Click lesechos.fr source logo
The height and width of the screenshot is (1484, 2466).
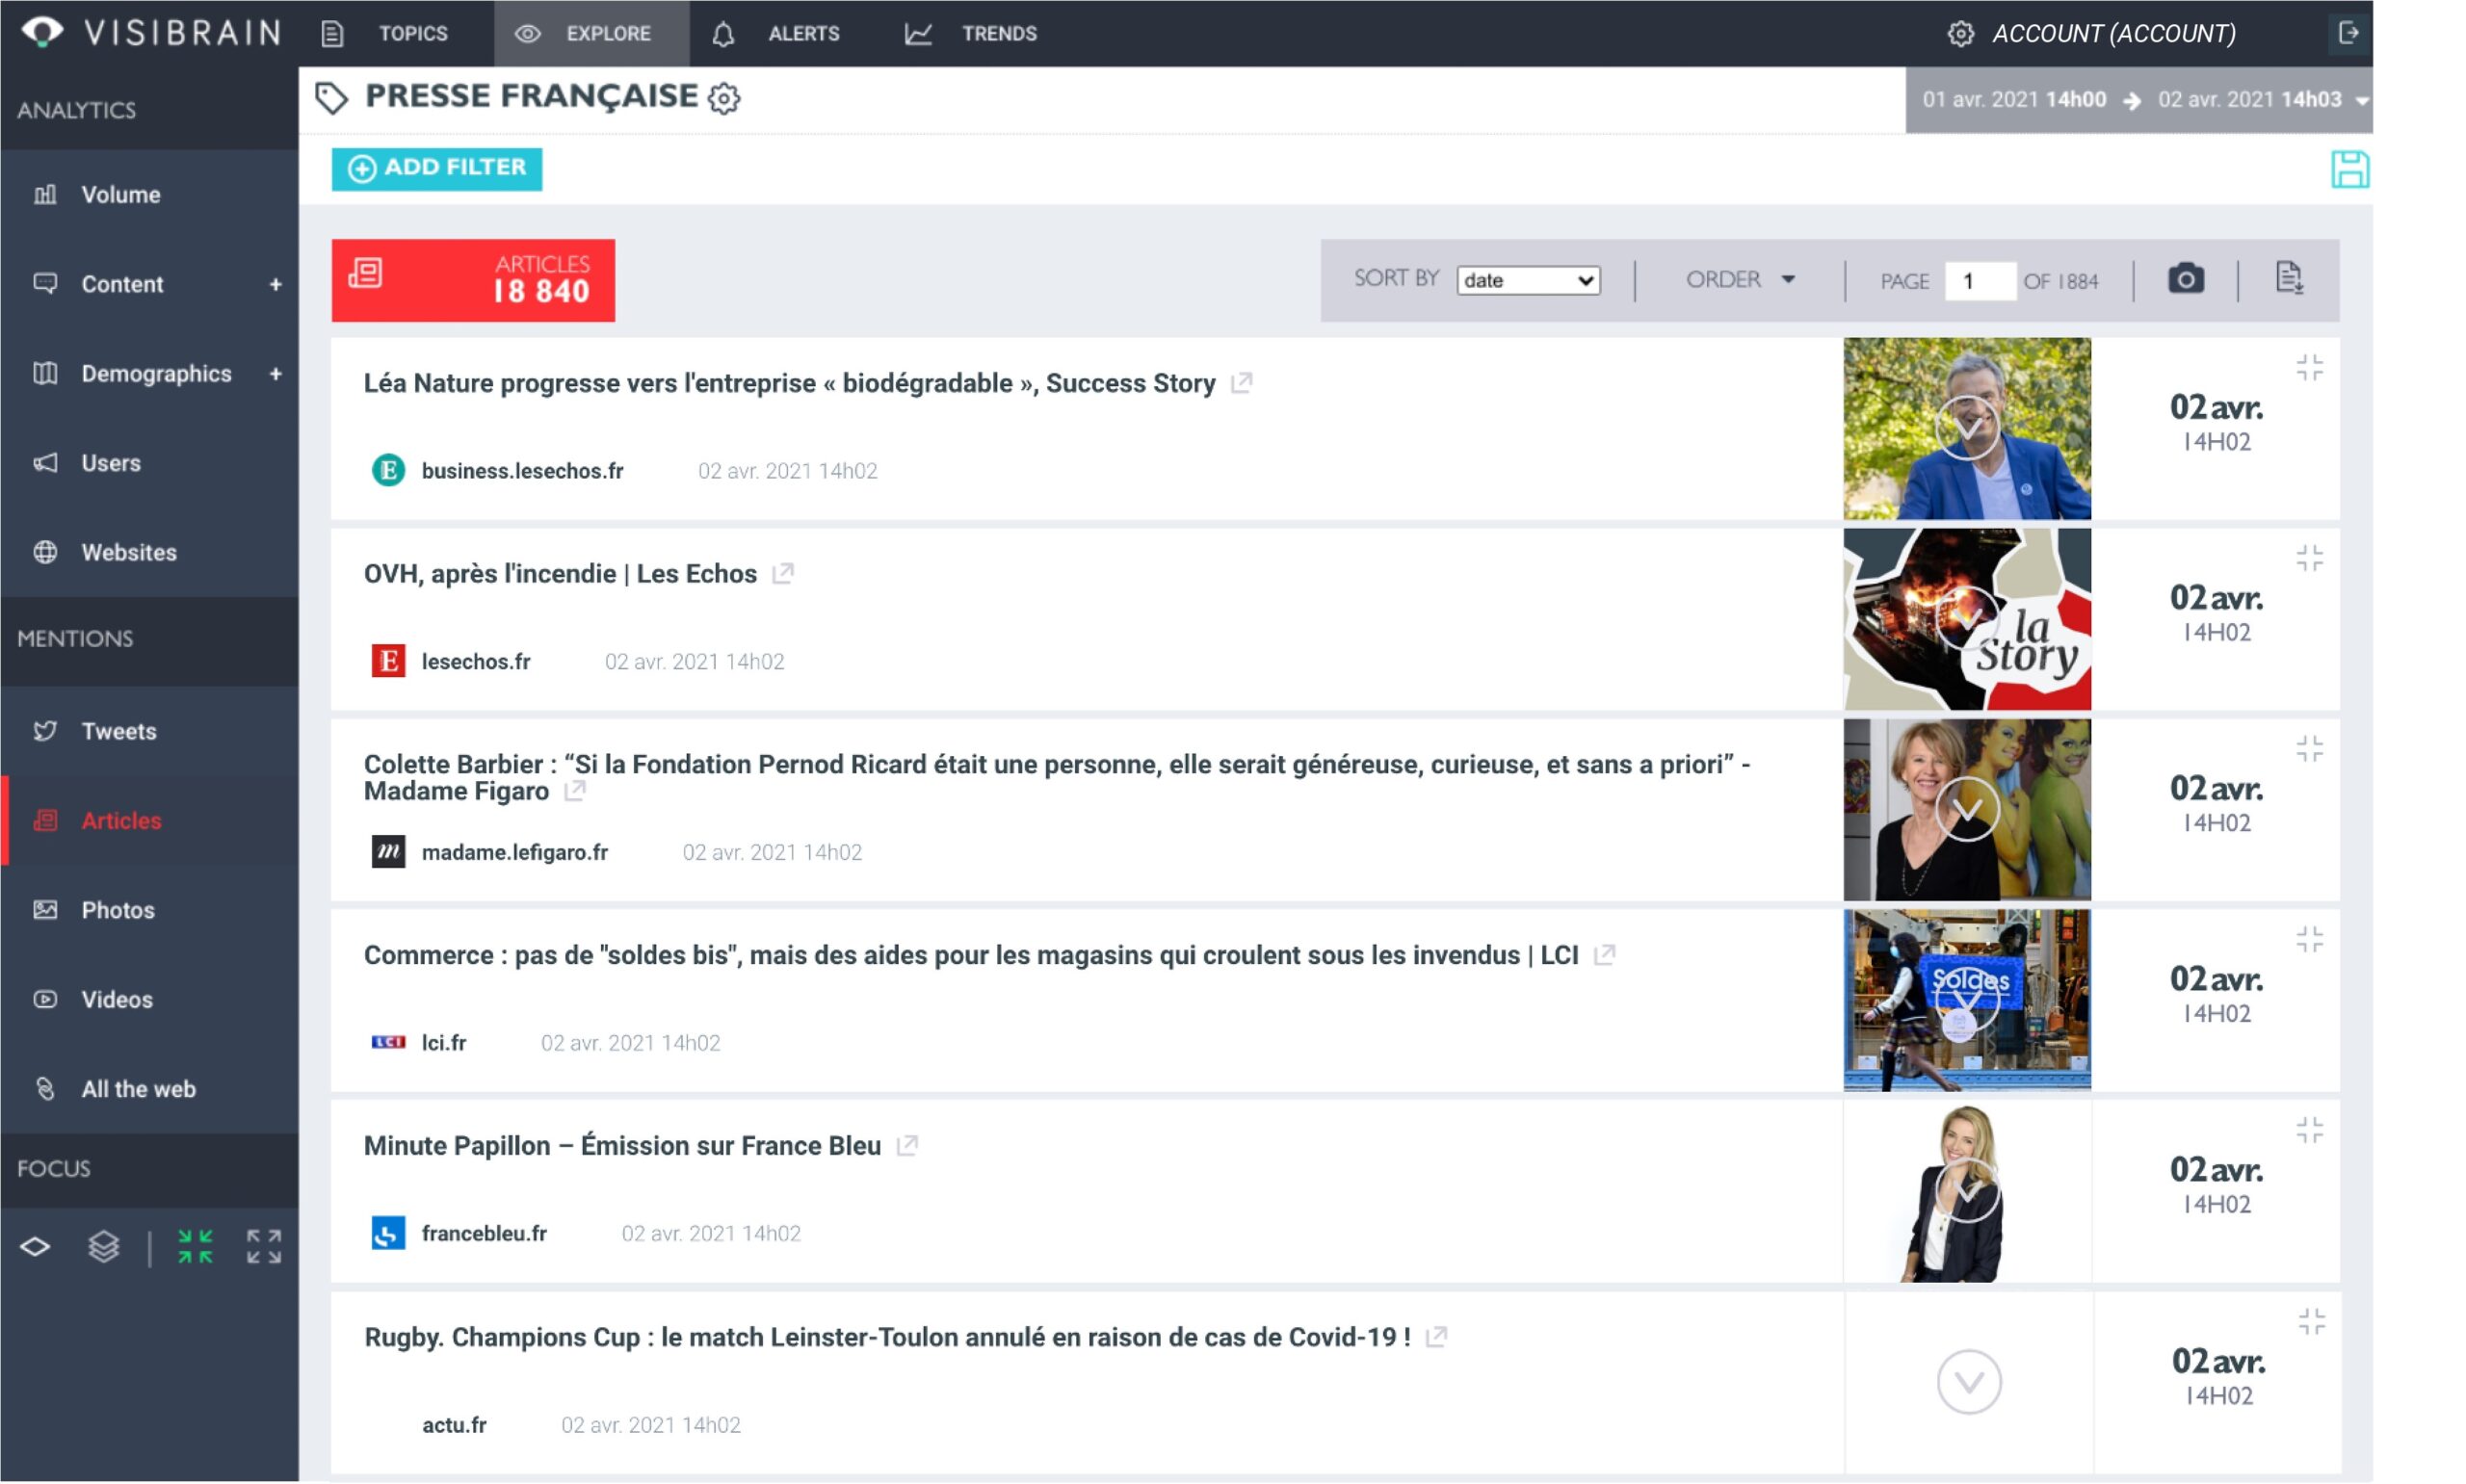388,661
